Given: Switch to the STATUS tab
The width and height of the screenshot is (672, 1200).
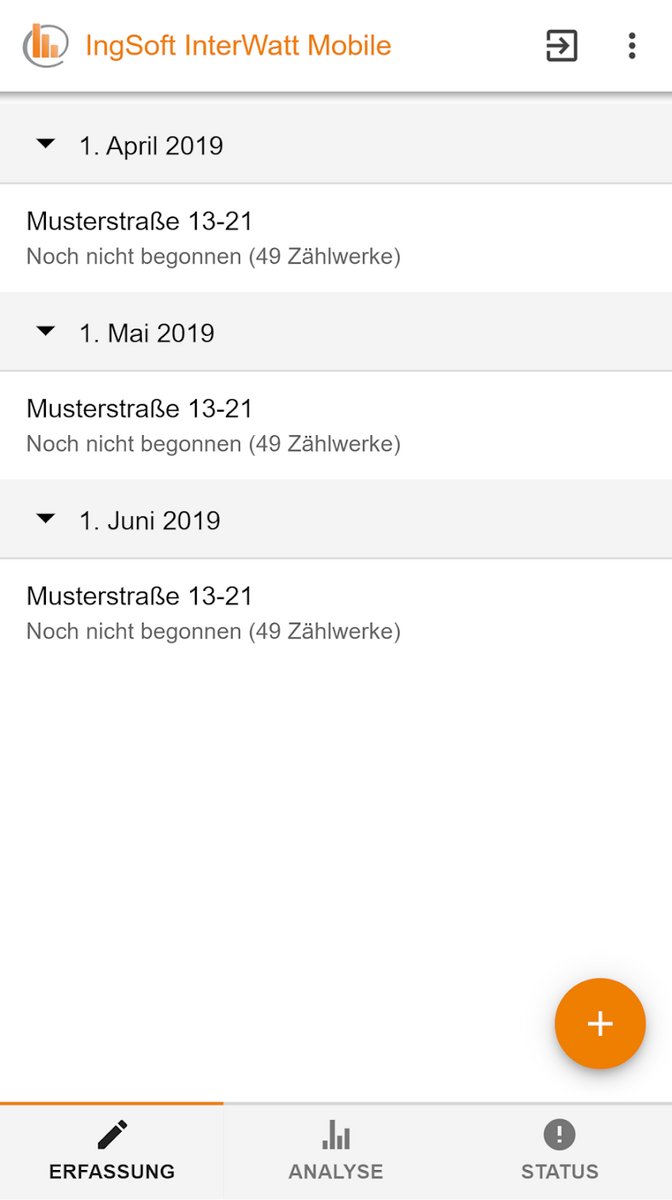Looking at the screenshot, I should tap(560, 1171).
